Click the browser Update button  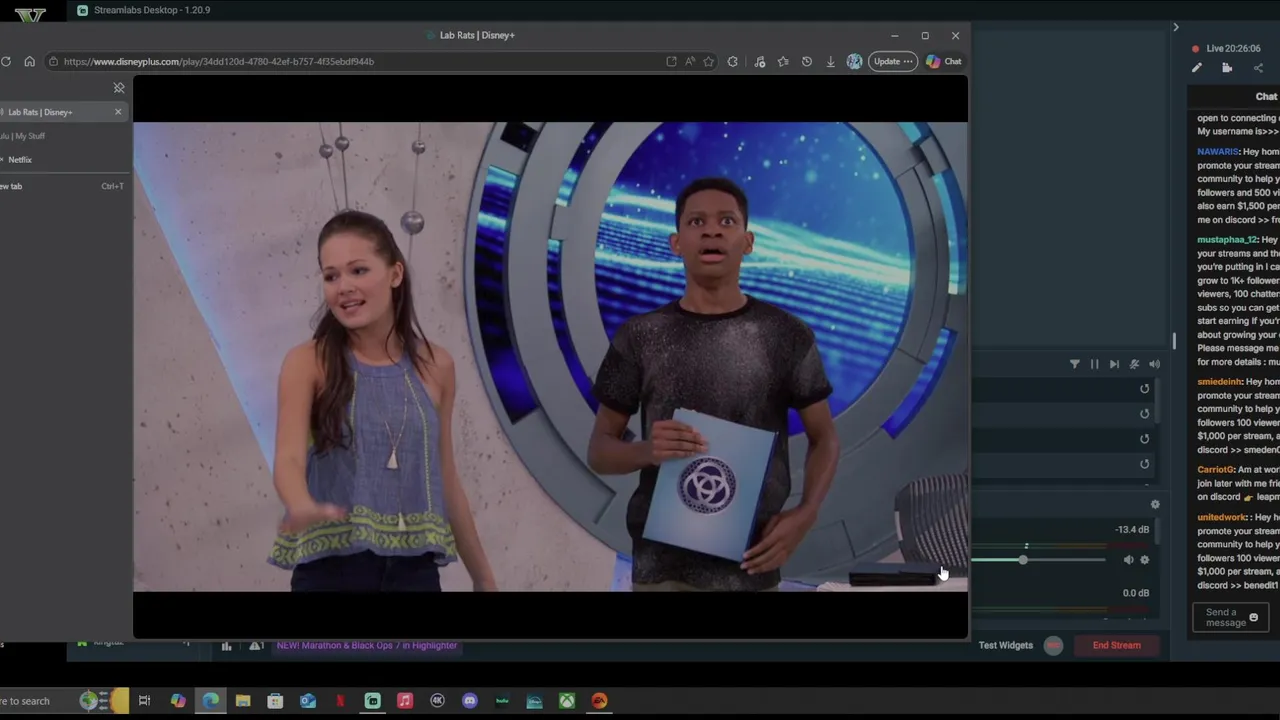tap(893, 62)
